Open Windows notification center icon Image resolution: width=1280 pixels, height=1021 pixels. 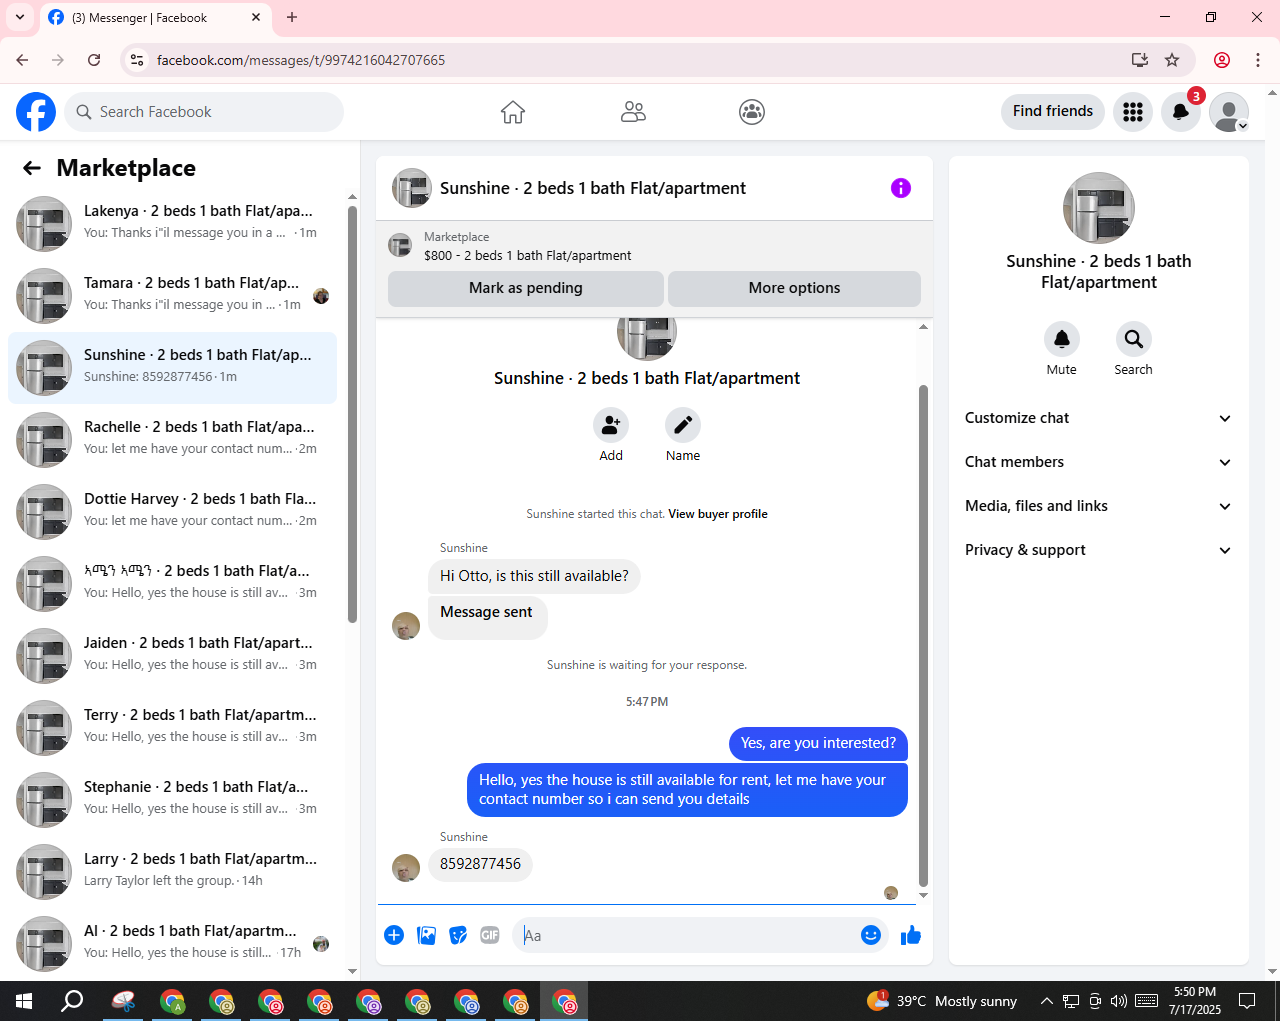coord(1247,1001)
